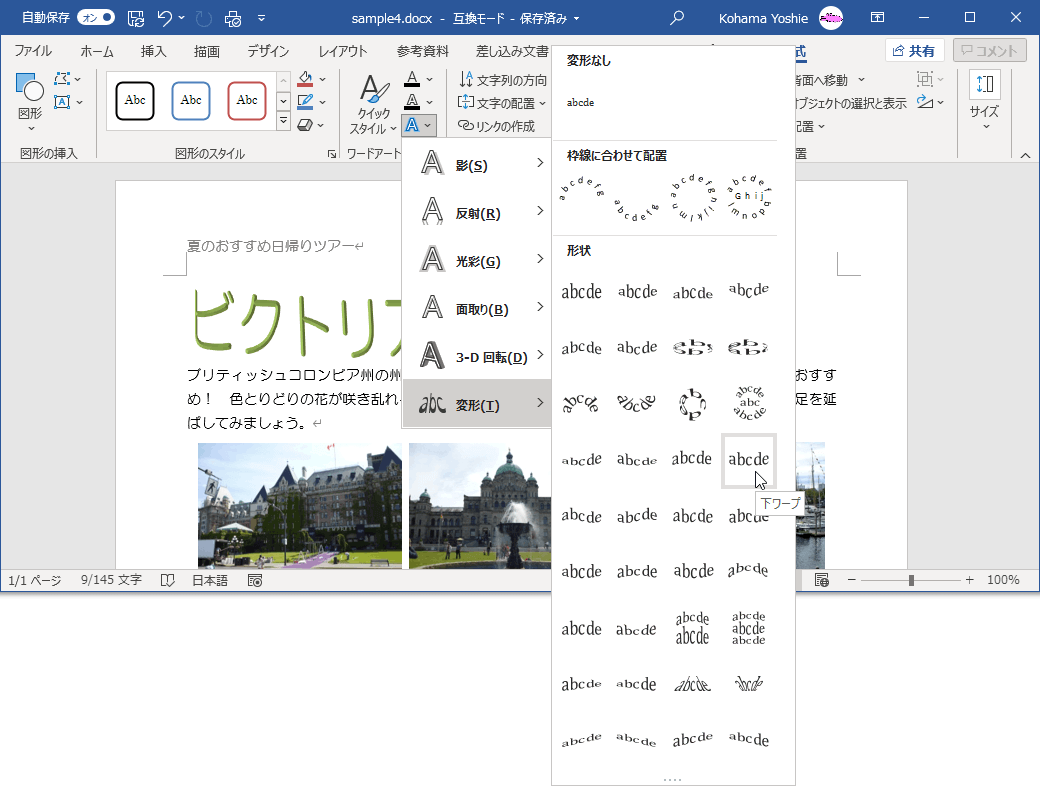Open the 図形 shapes gallery
1040x786 pixels.
tap(30, 101)
